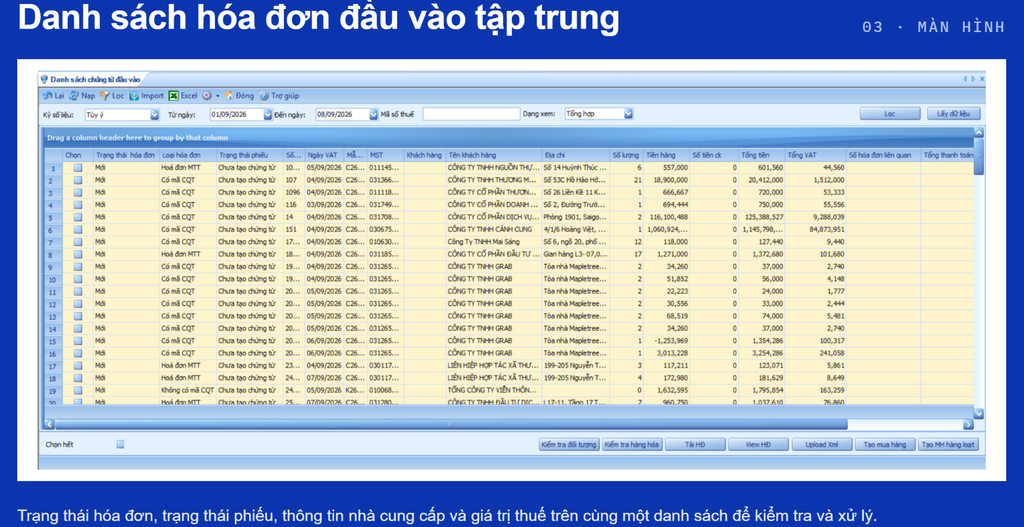
Task: Click the Đóng house icon
Action: (229, 96)
